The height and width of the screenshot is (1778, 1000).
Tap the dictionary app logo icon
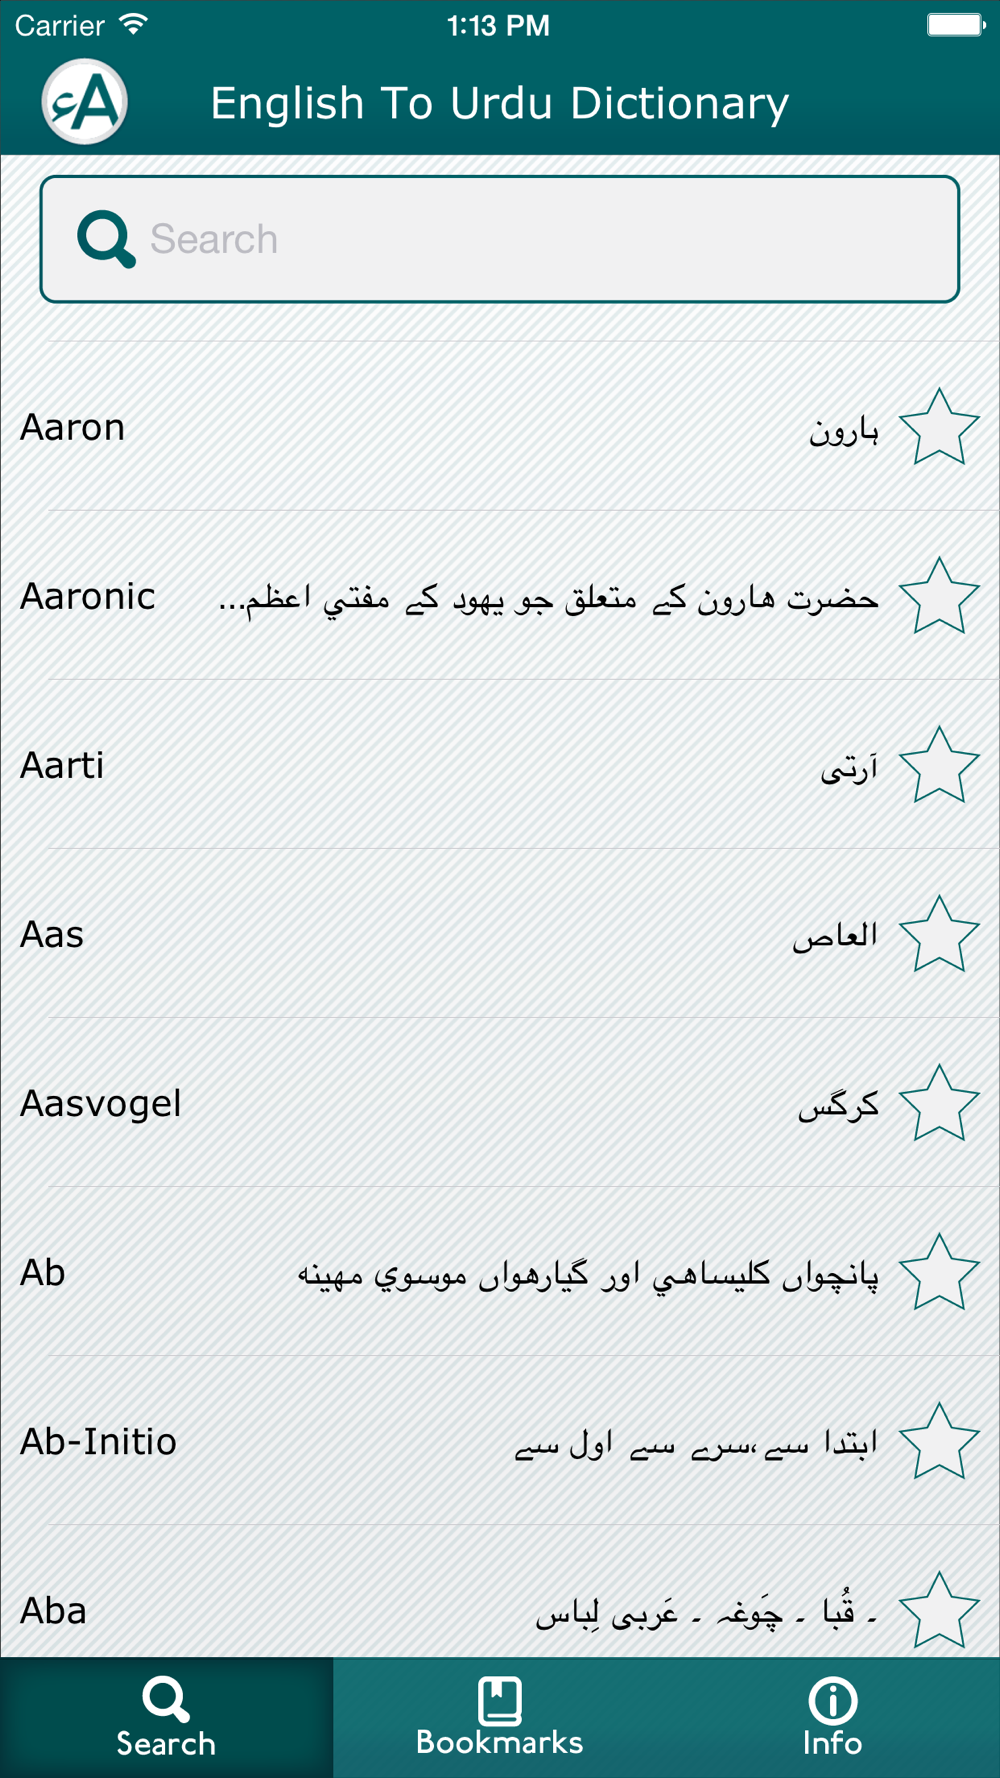[x=85, y=102]
